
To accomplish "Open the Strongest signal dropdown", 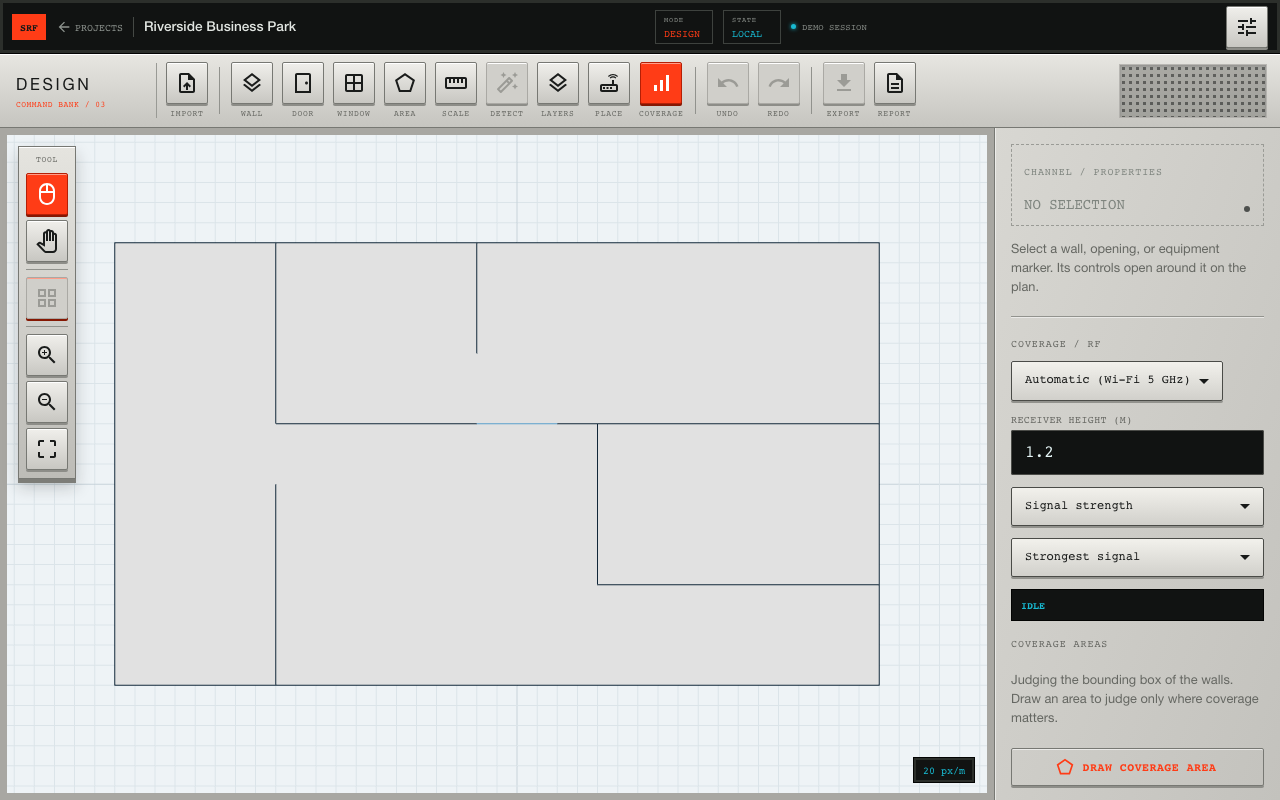I will [x=1137, y=557].
